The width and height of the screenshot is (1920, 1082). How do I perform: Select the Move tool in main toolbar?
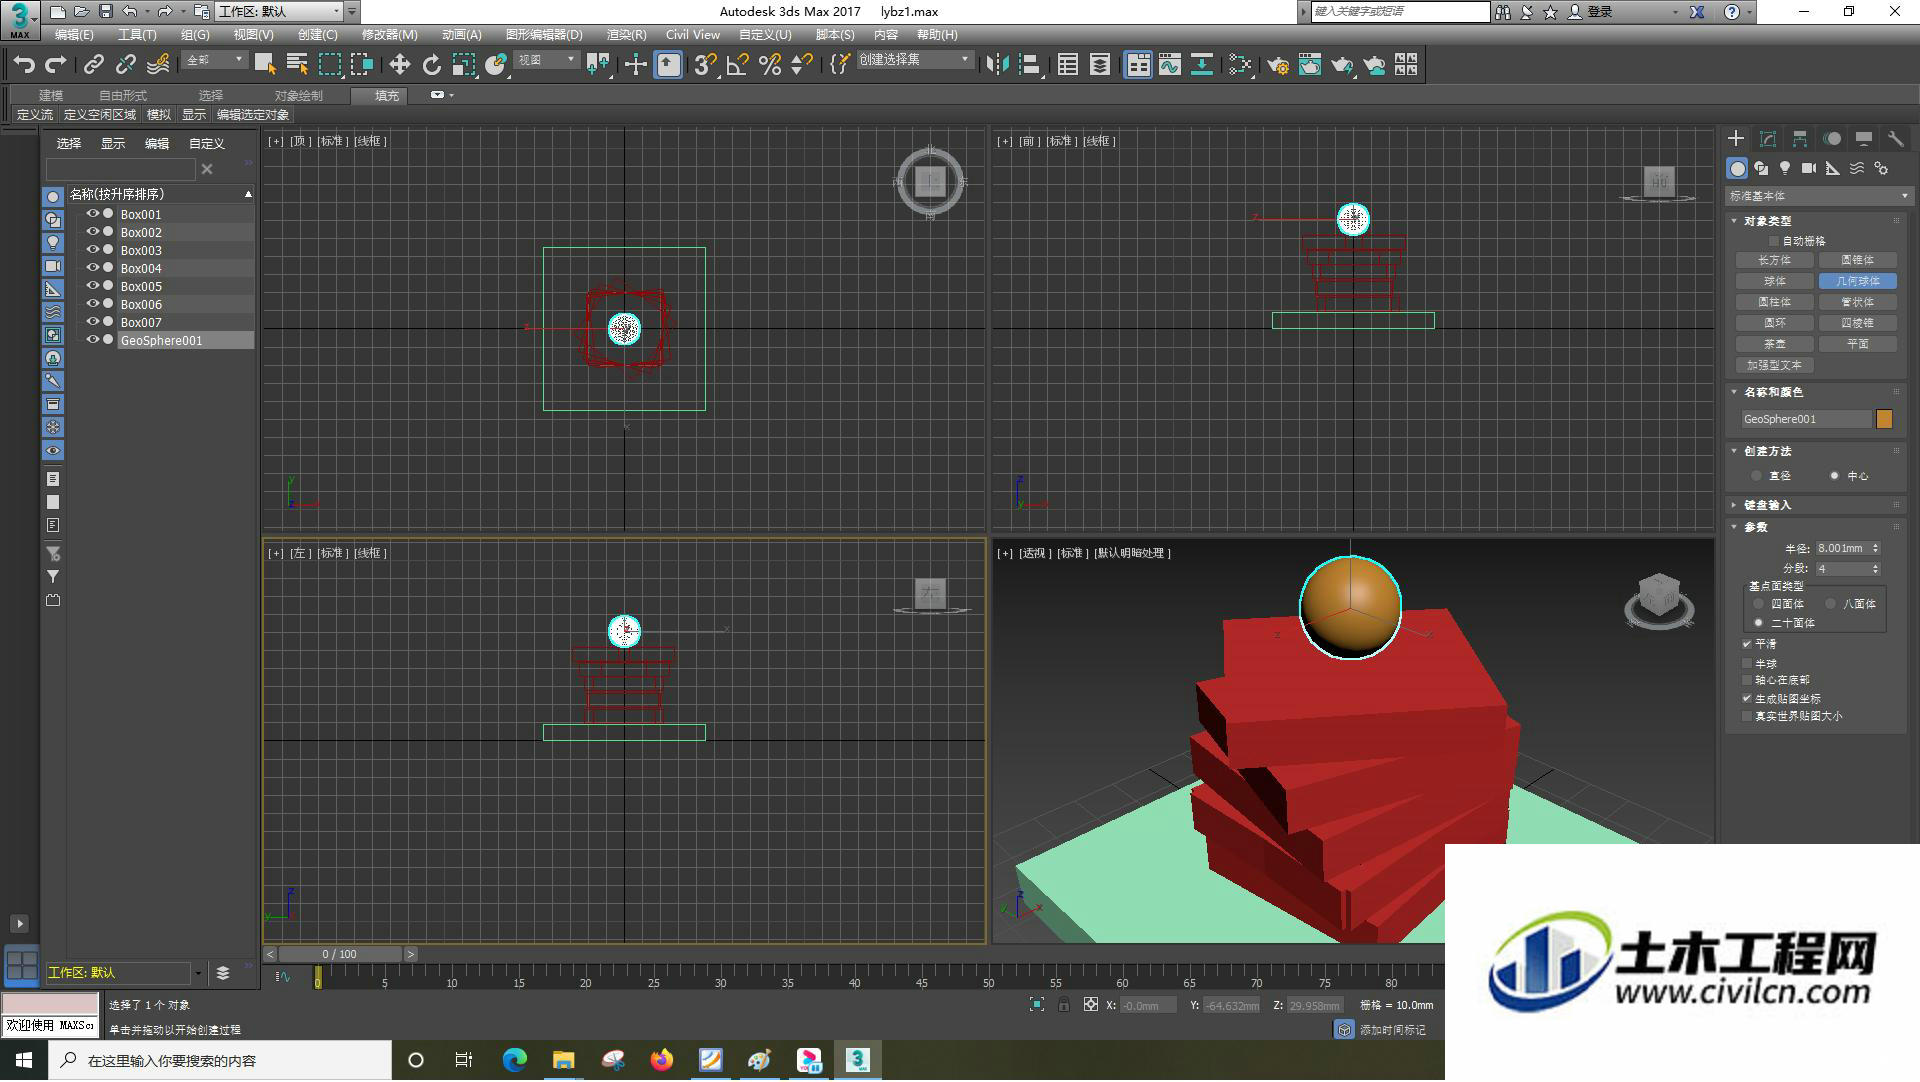tap(399, 65)
